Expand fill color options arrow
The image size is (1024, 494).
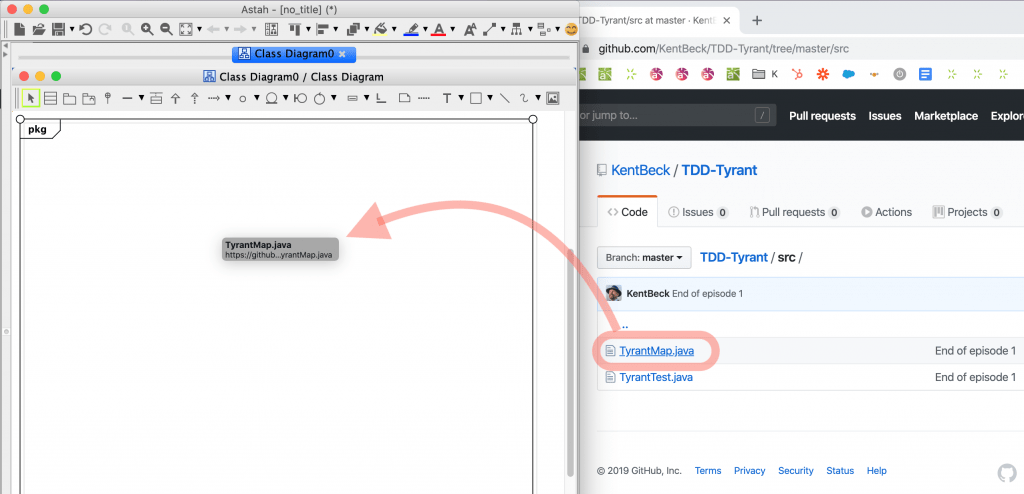point(394,29)
